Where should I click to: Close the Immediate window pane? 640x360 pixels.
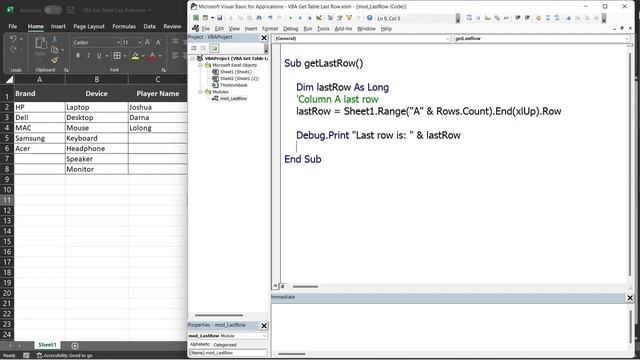tap(630, 298)
